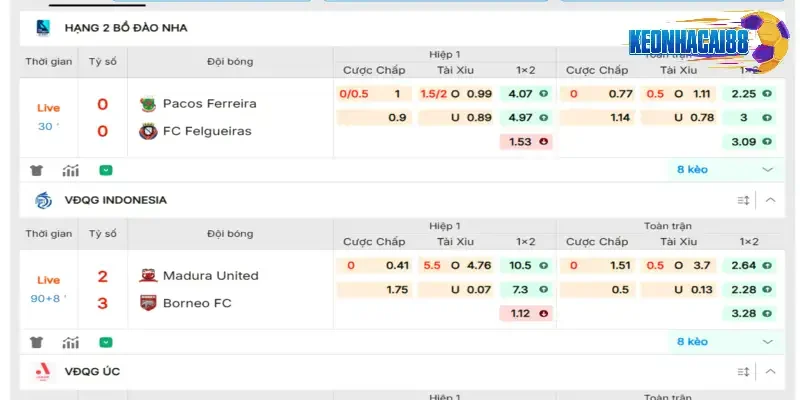Click the shirt icon under Pacos Ferreira match
800x400 pixels.
36,170
